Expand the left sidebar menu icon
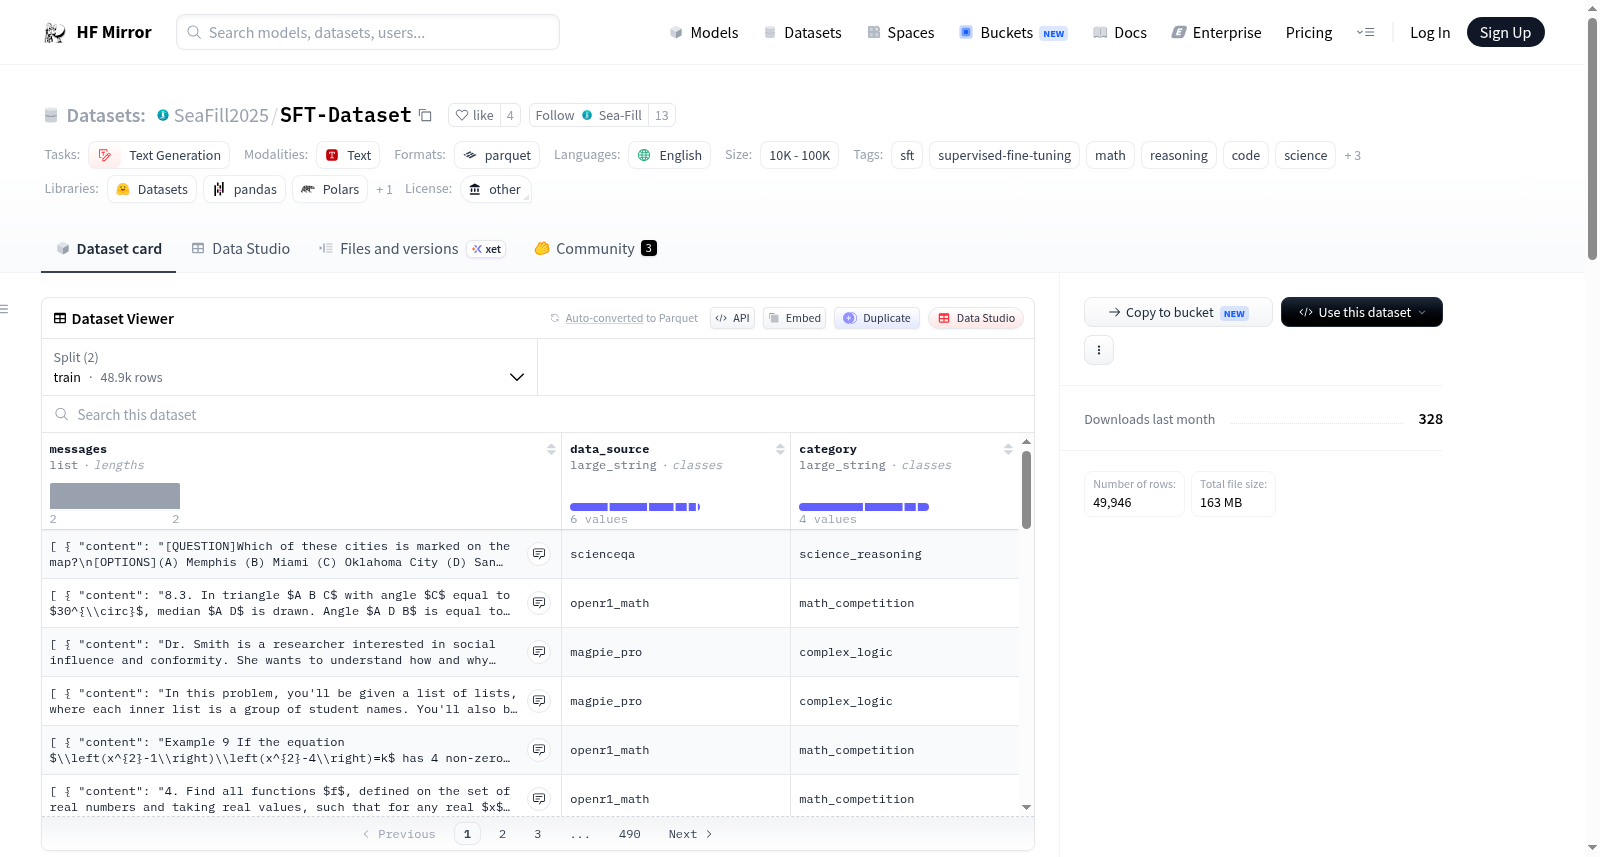 point(4,309)
